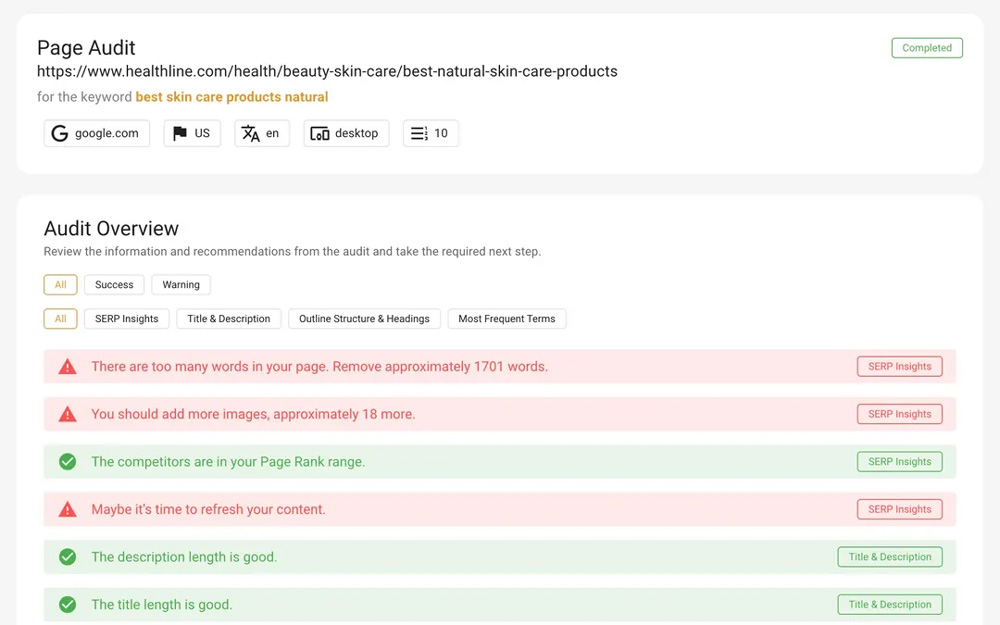This screenshot has height=625, width=1000.
Task: Click the desktop device icon
Action: [x=320, y=134]
